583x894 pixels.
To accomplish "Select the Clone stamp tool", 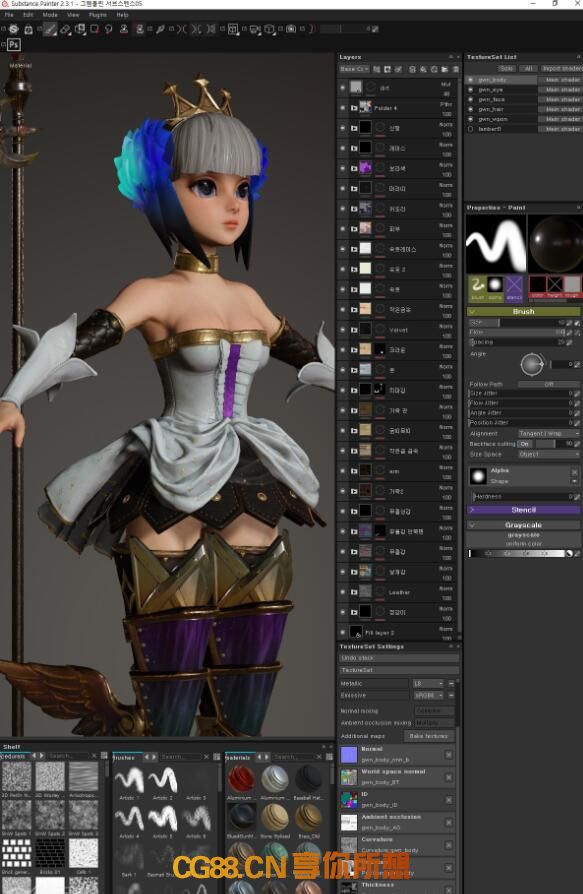I will (124, 29).
